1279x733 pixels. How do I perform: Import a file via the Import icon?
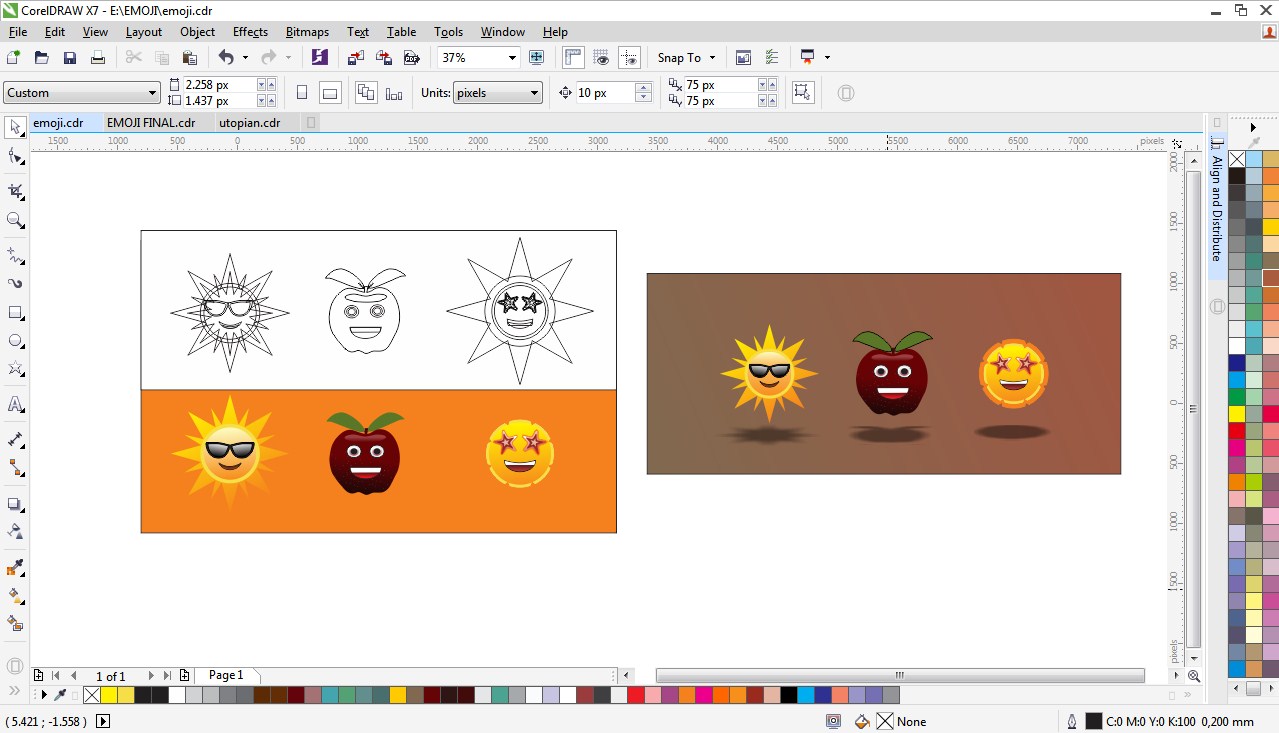[355, 58]
